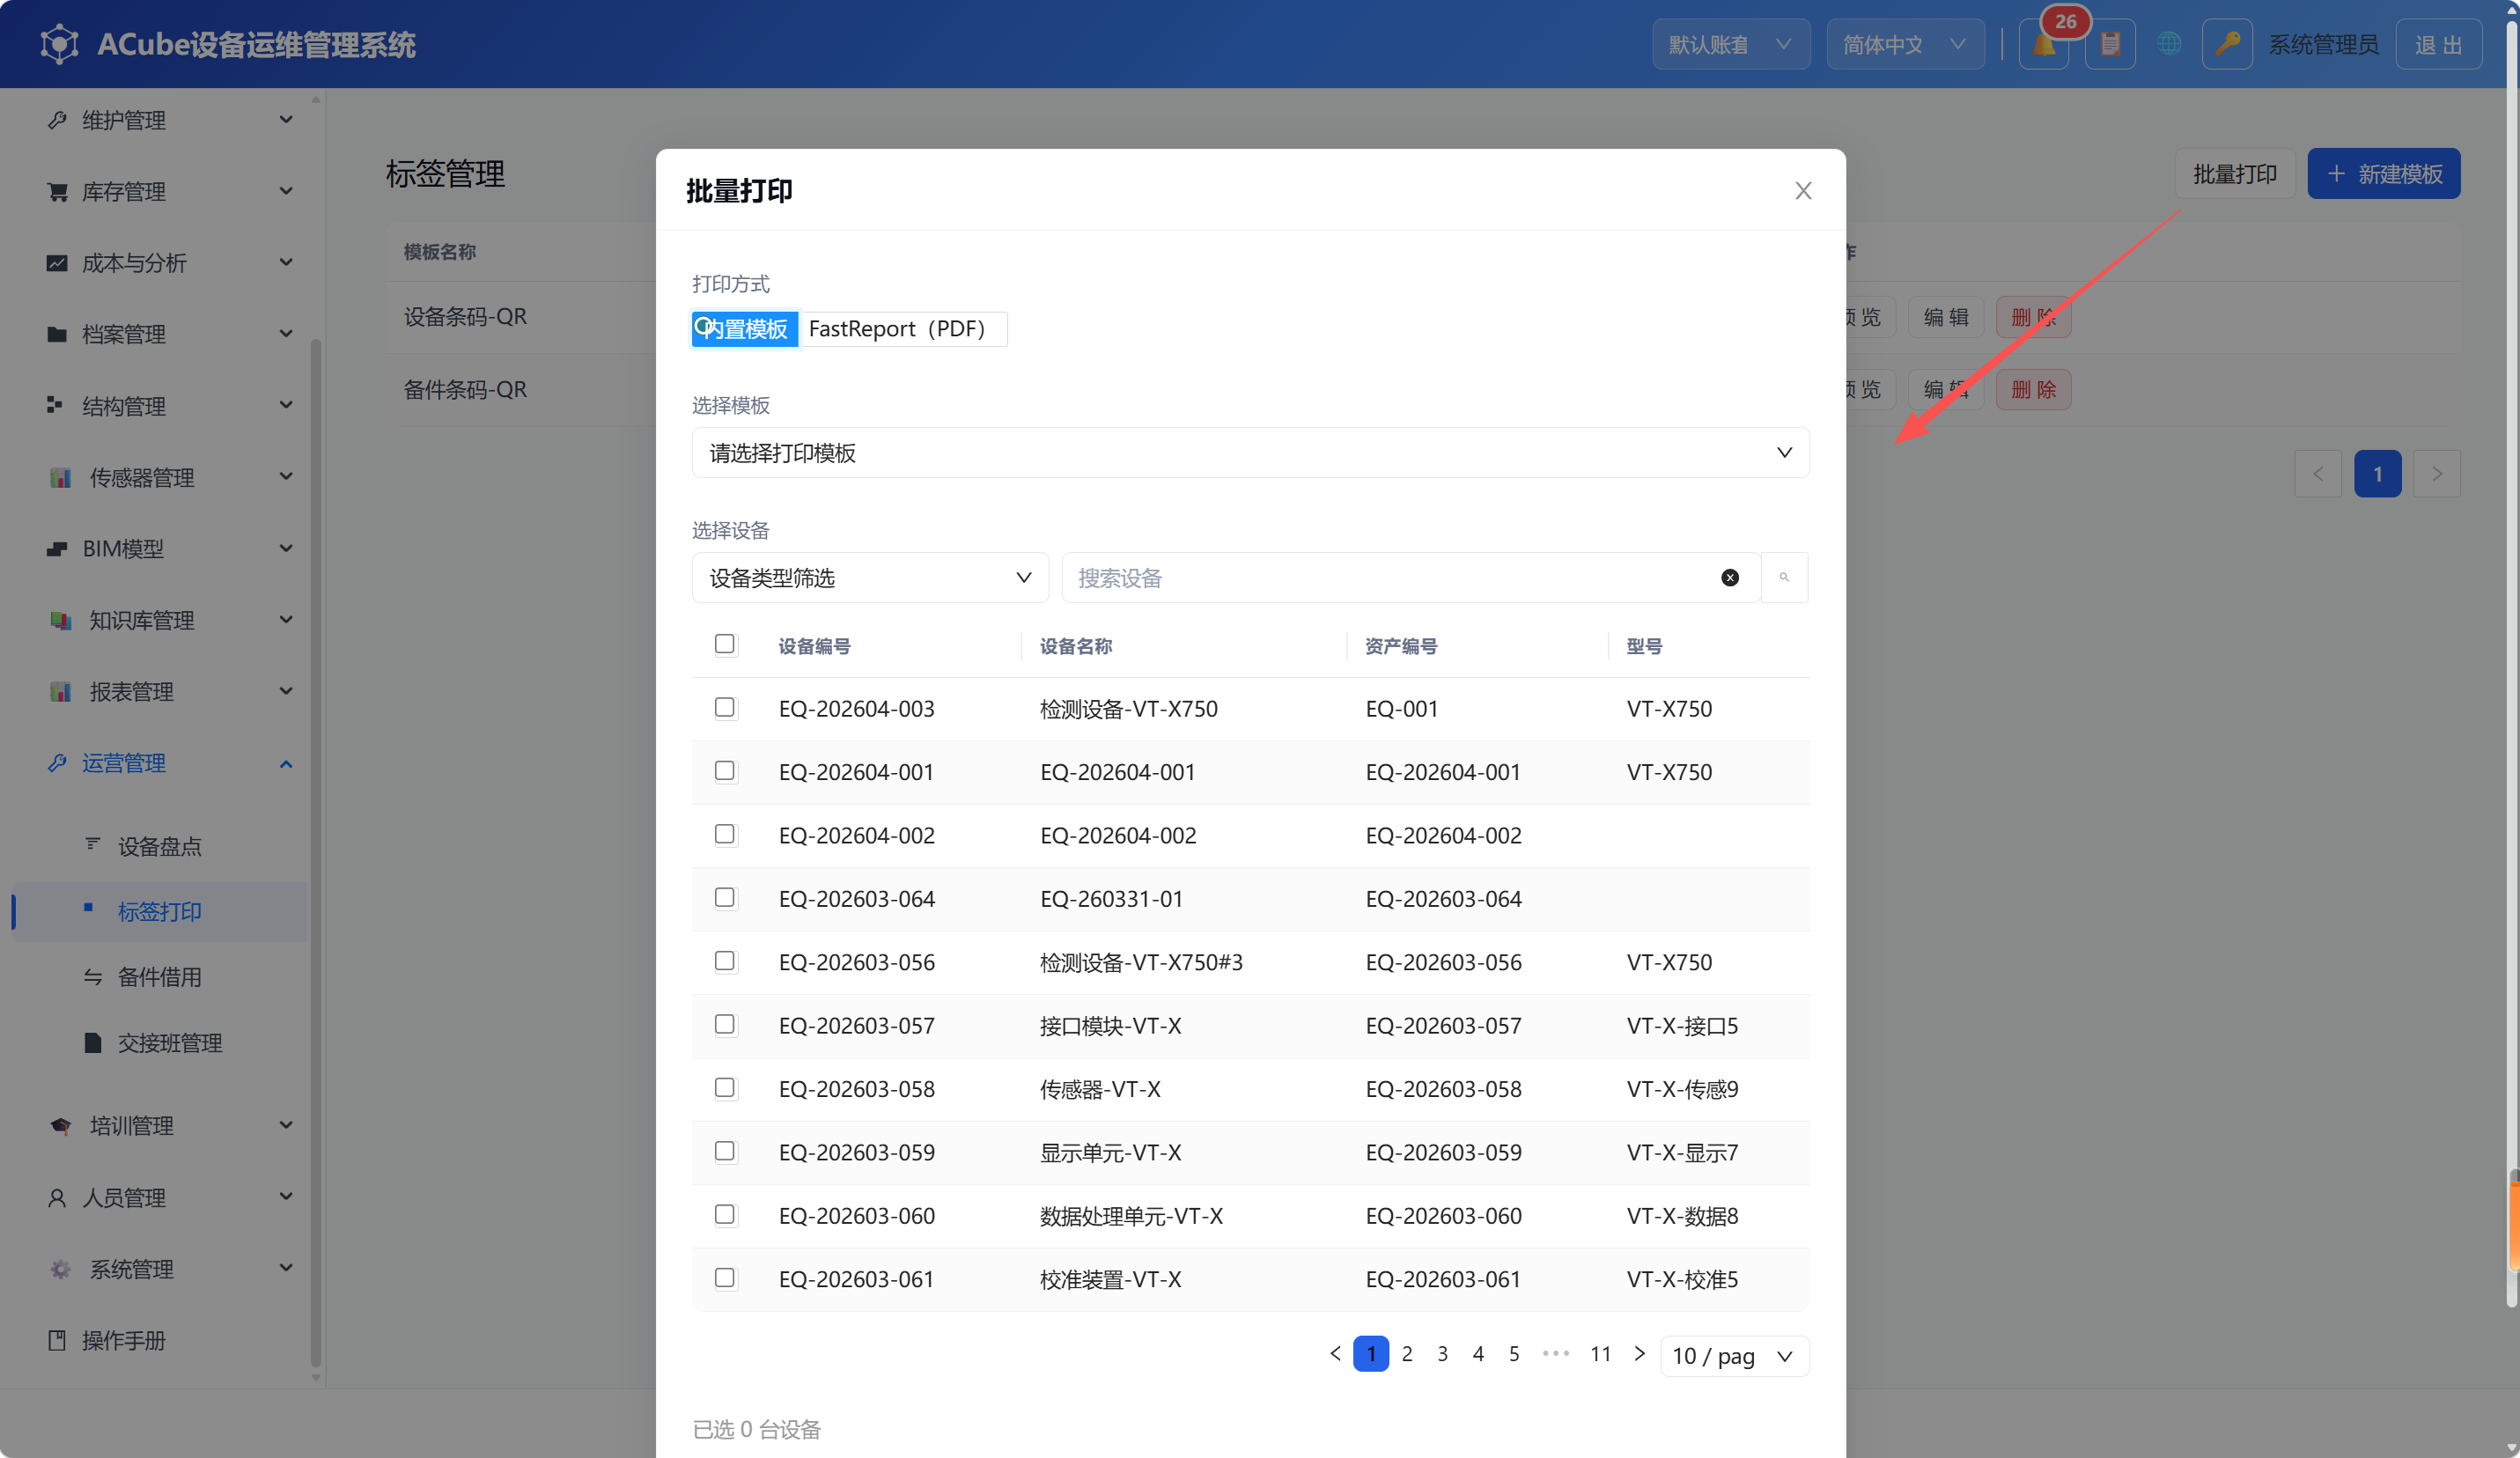Open the 默认账套 dropdown

pyautogui.click(x=1730, y=44)
